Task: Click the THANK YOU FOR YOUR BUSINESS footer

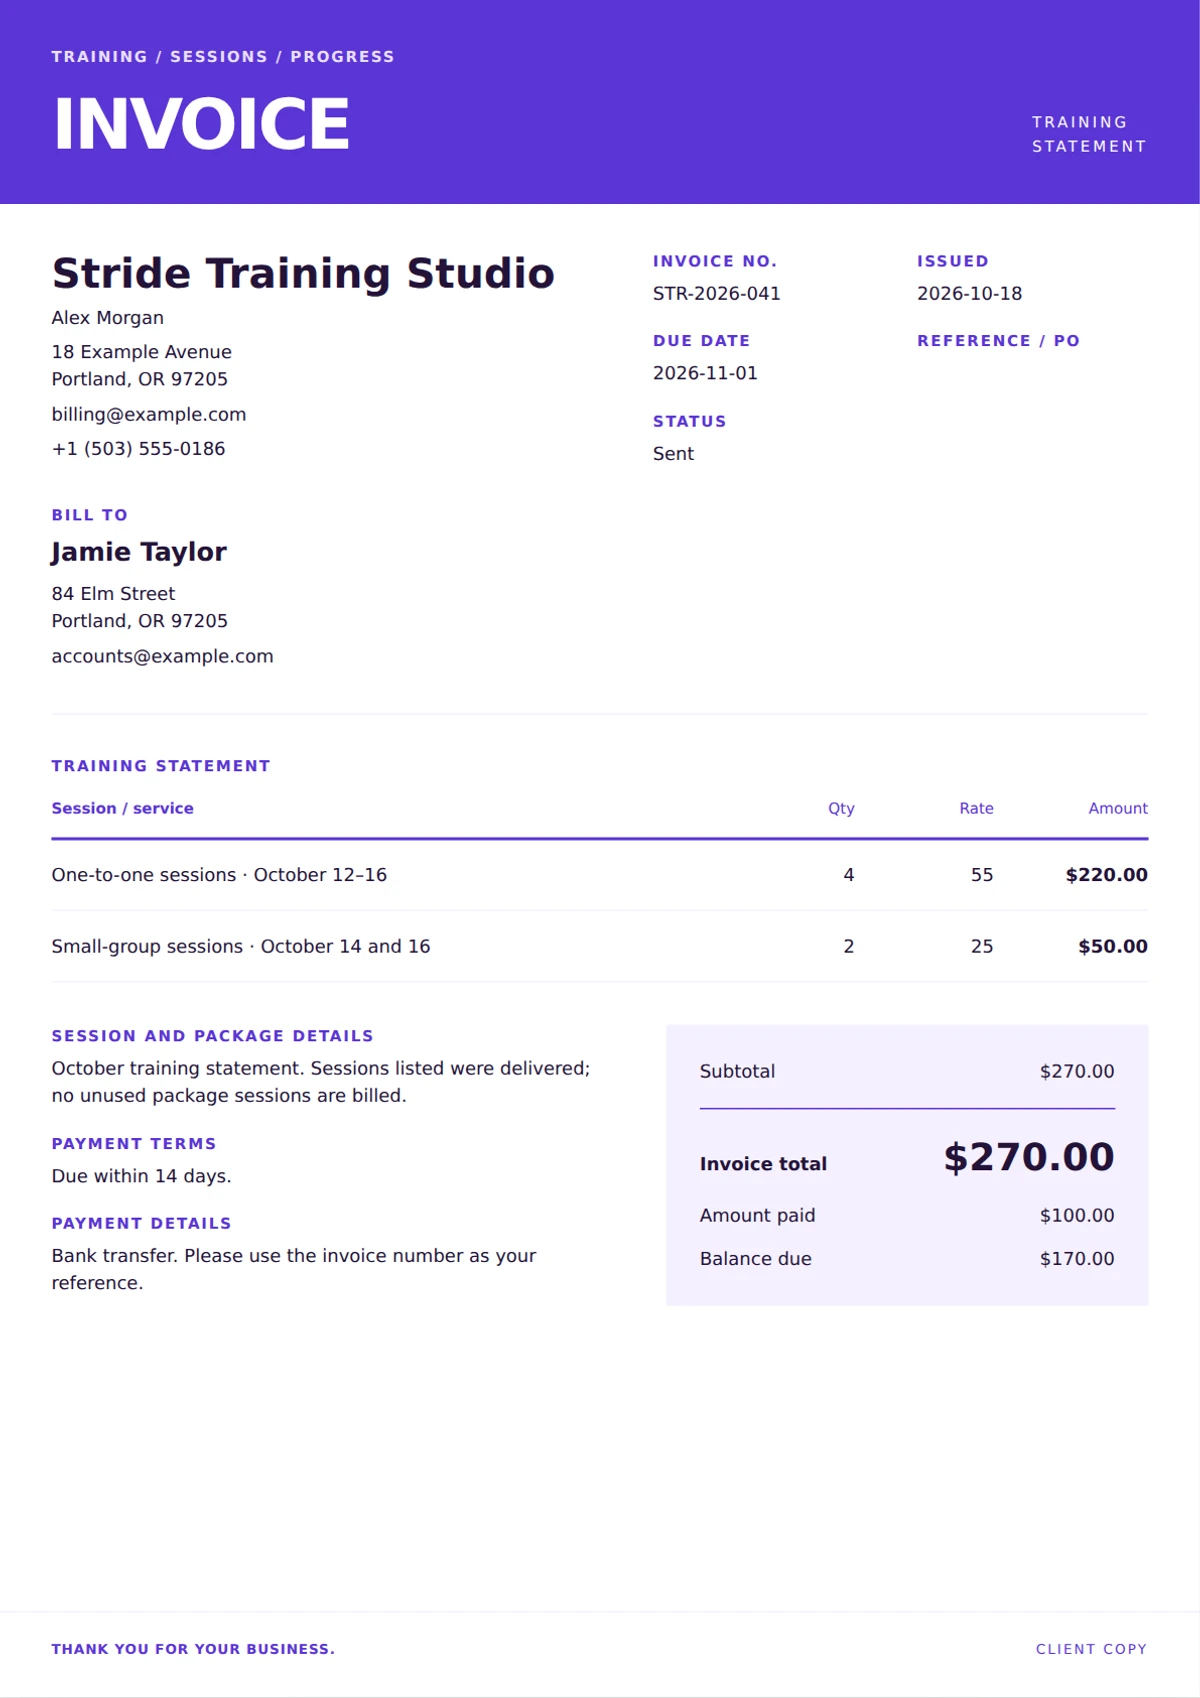Action: [x=194, y=1649]
